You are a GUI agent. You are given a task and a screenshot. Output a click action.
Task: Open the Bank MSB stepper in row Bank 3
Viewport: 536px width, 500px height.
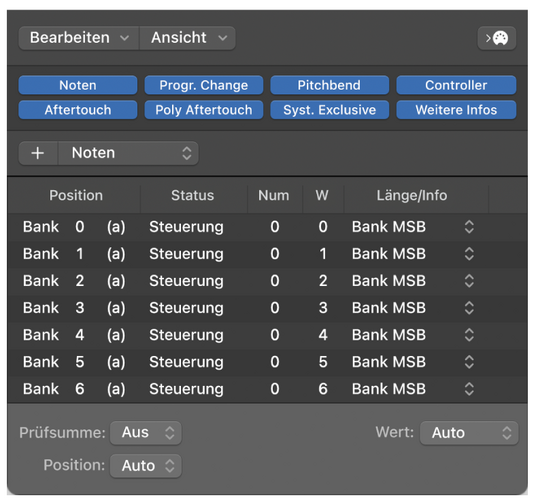469,308
